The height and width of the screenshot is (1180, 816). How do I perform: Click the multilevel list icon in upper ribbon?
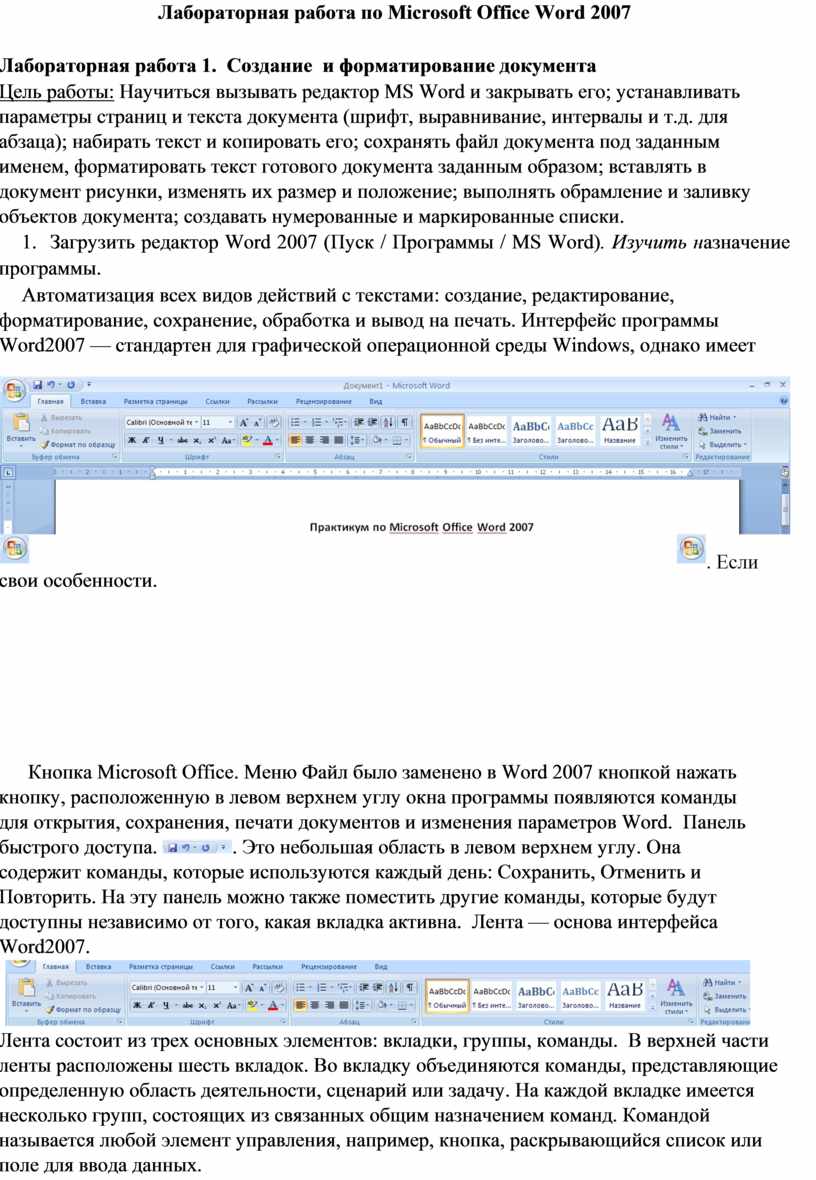pos(339,422)
